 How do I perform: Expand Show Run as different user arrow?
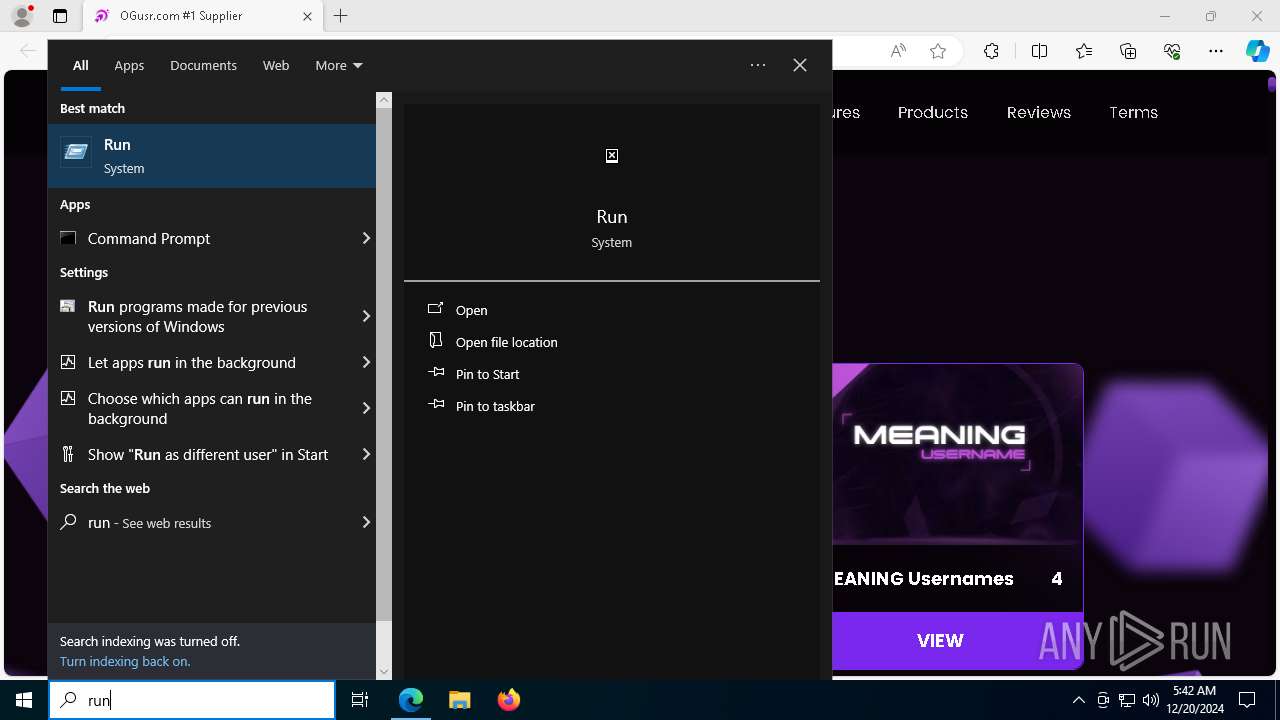tap(366, 454)
